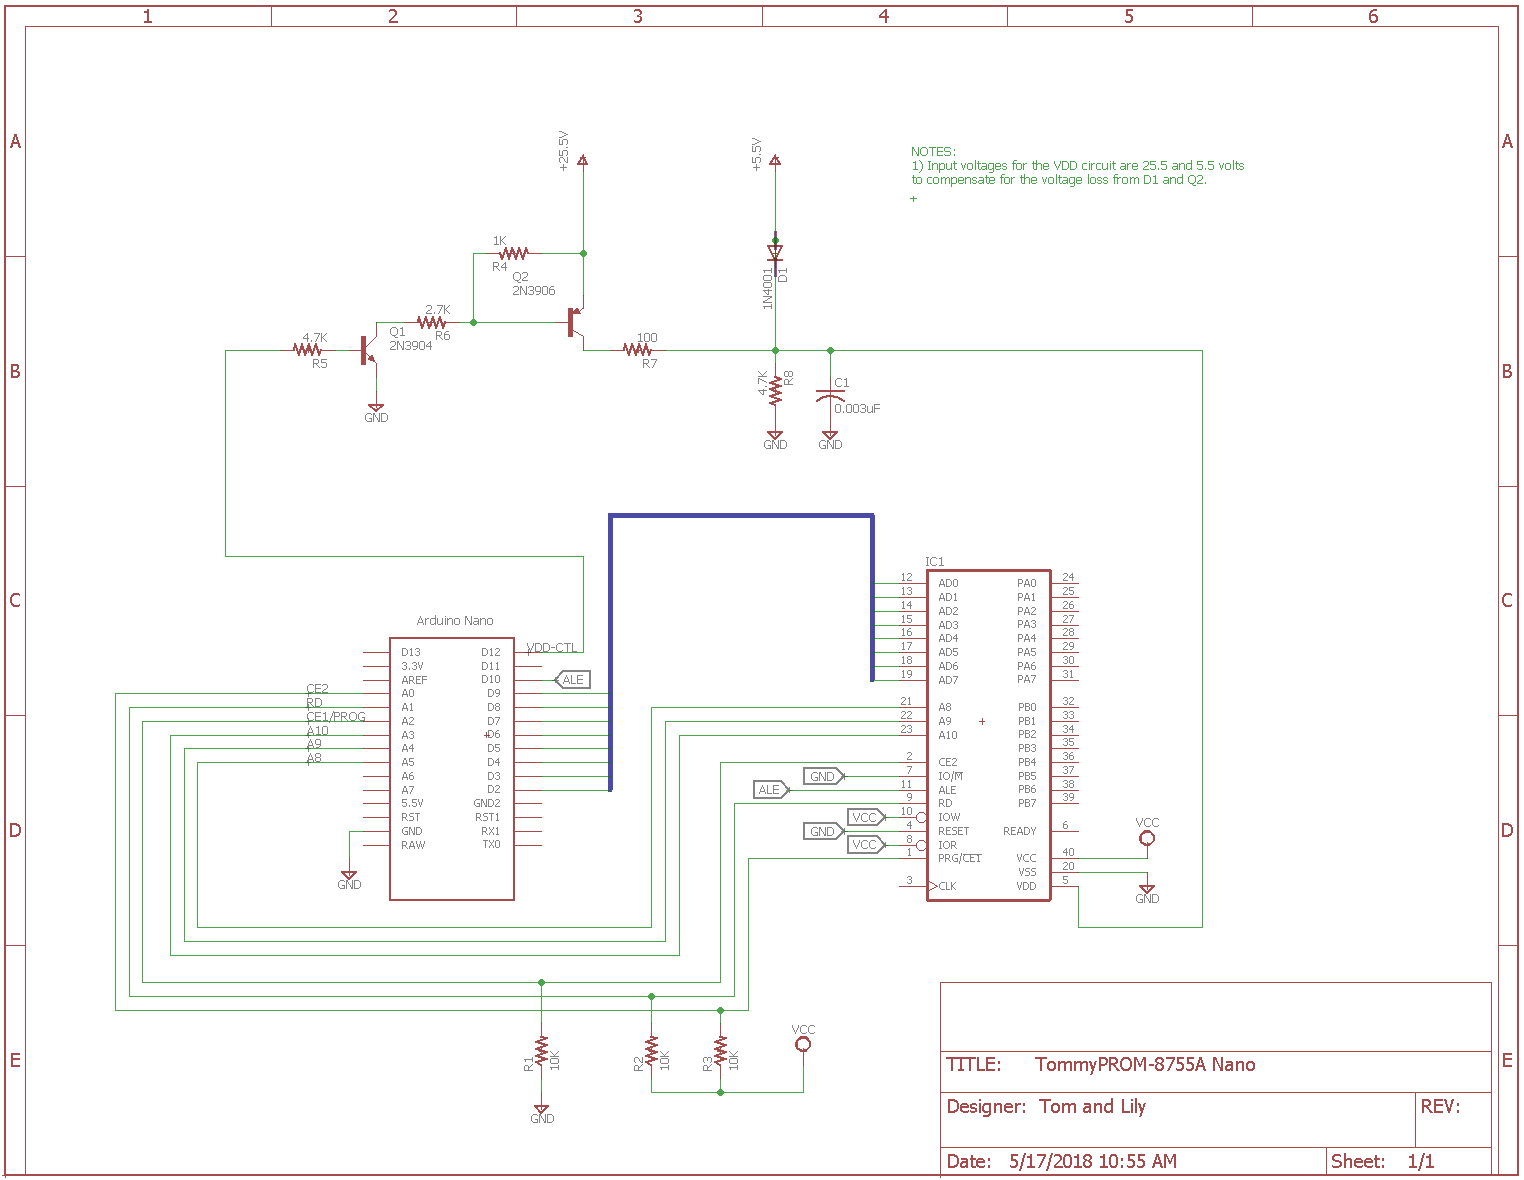Screen dimensions: 1524x1180
Task: Select the PA7 pin label
Action: 1027,680
